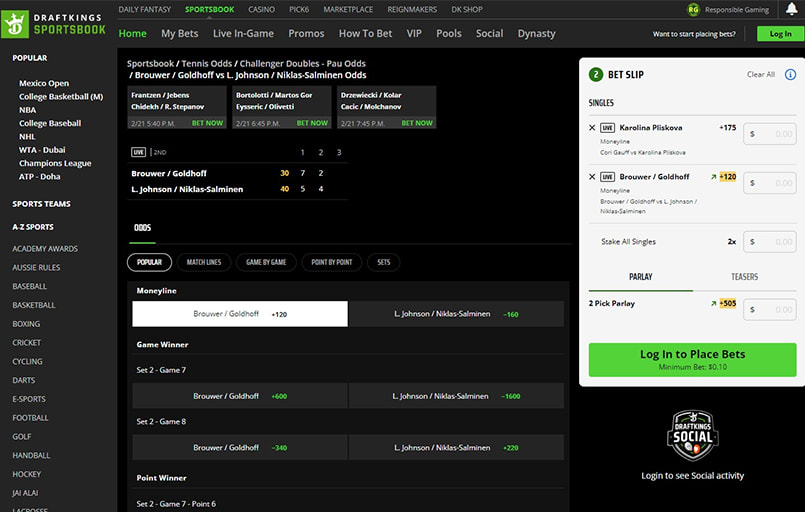Select the Point By Point filter

[332, 262]
